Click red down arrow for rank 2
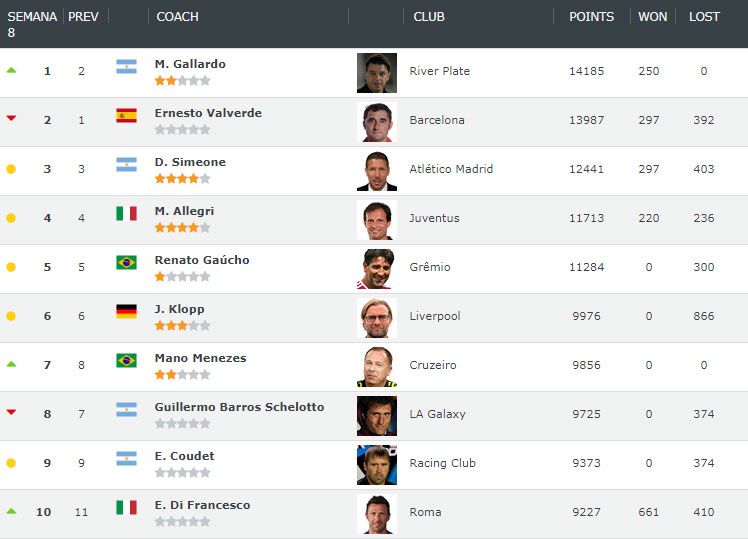 pyautogui.click(x=11, y=119)
